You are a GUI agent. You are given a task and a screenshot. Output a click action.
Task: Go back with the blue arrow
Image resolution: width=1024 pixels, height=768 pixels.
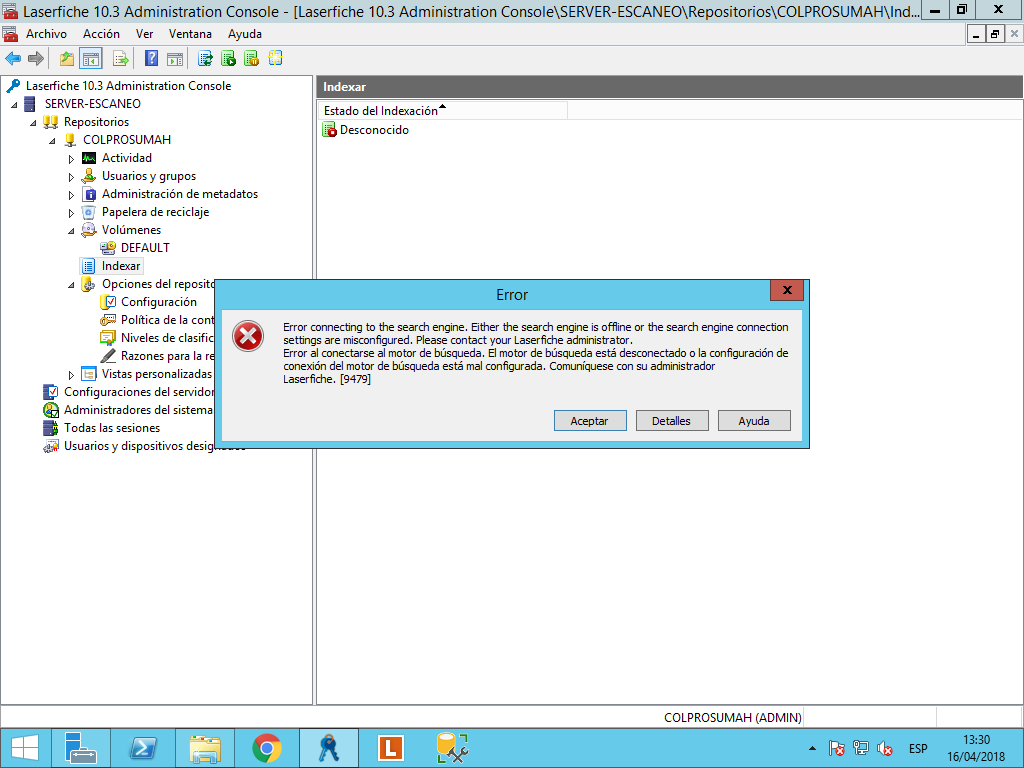tap(13, 59)
